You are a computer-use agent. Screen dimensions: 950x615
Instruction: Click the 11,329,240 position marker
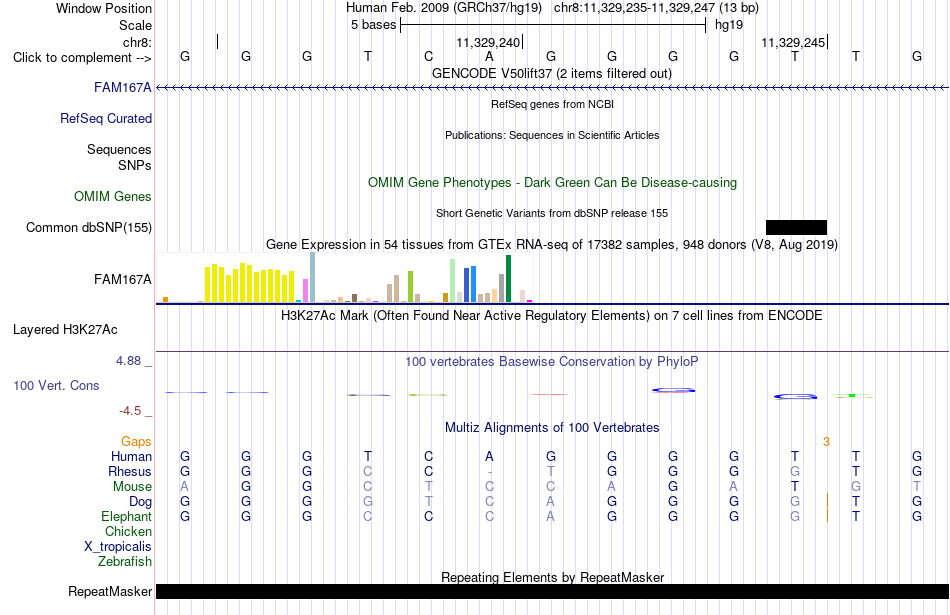pyautogui.click(x=488, y=43)
